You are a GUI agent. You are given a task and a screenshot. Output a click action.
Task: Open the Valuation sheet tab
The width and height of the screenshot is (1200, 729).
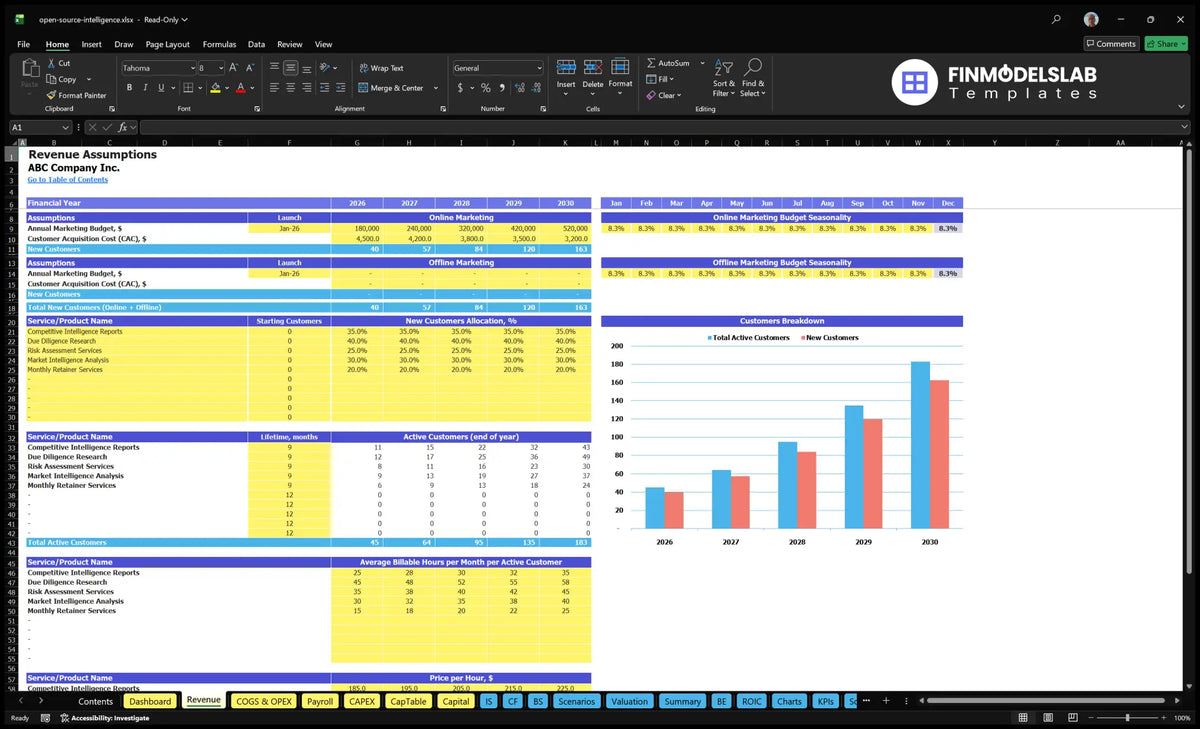(629, 701)
